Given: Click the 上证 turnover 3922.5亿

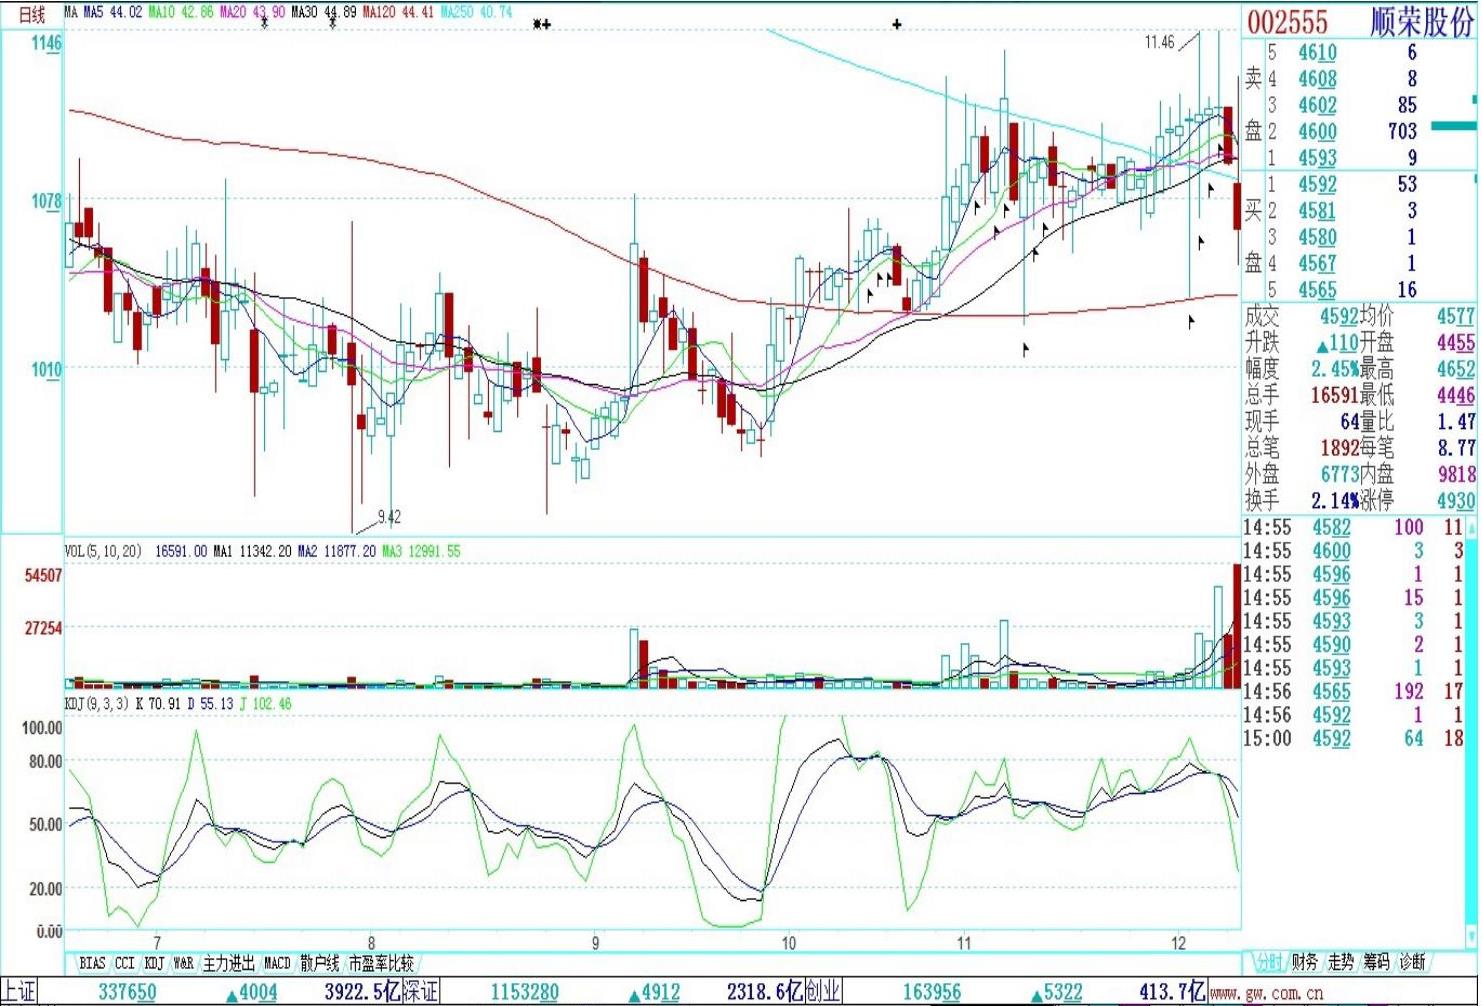Looking at the screenshot, I should point(362,993).
